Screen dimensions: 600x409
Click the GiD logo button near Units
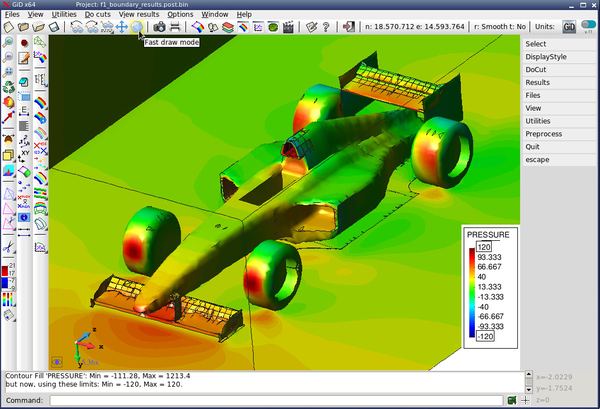pyautogui.click(x=568, y=28)
